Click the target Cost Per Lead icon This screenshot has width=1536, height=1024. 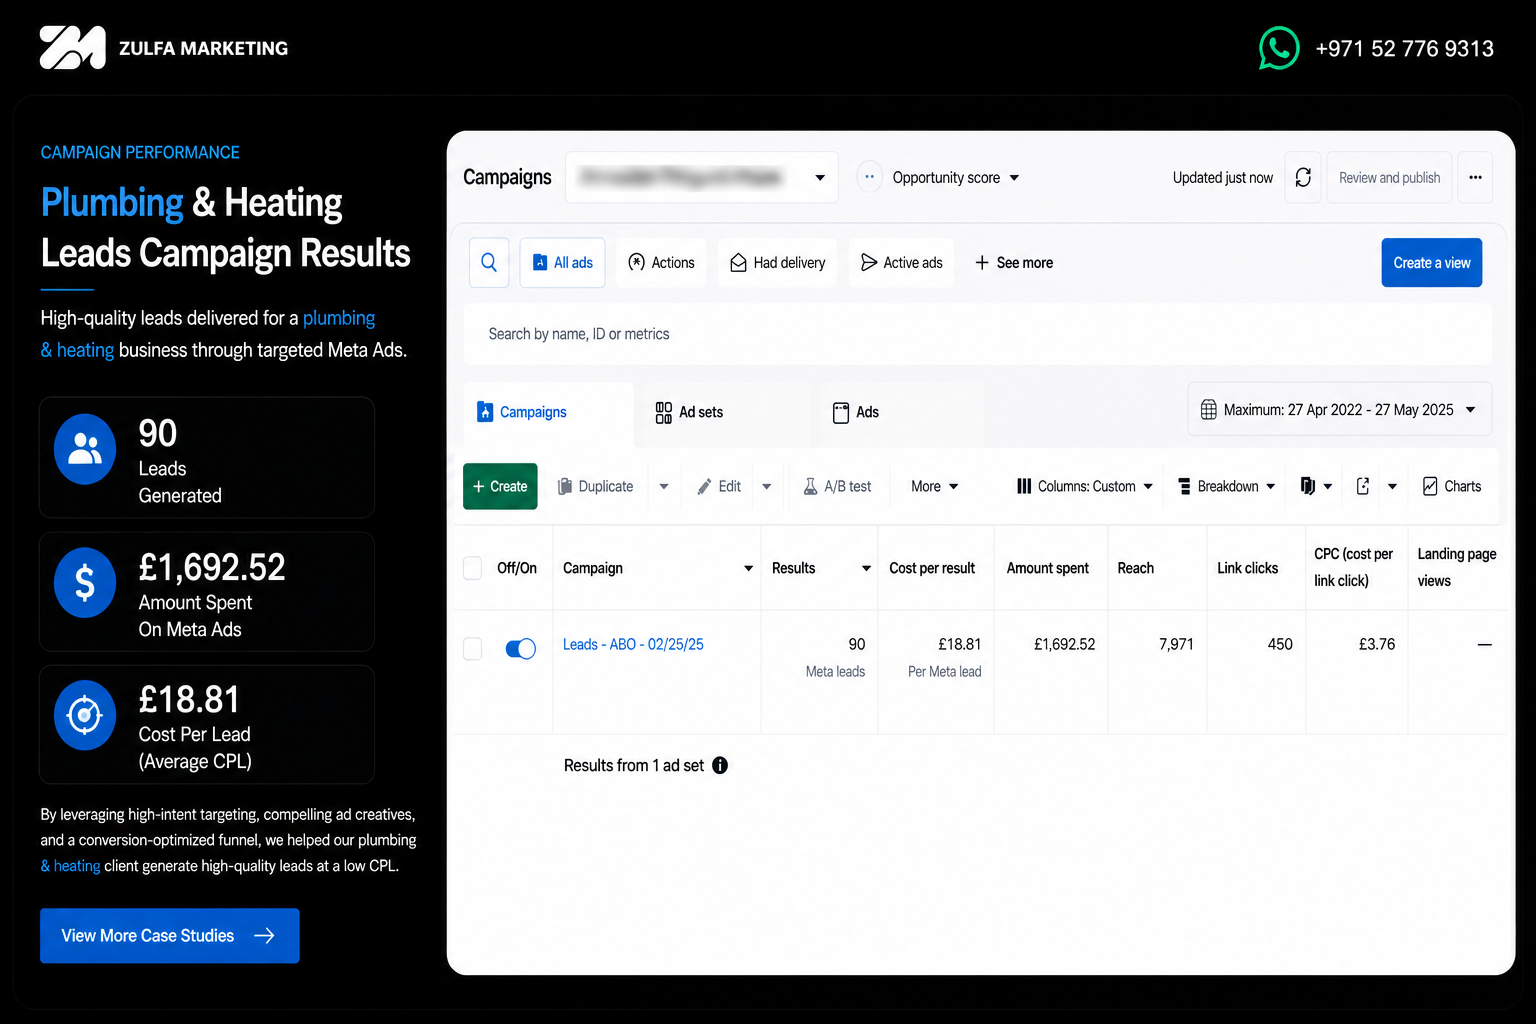point(85,715)
